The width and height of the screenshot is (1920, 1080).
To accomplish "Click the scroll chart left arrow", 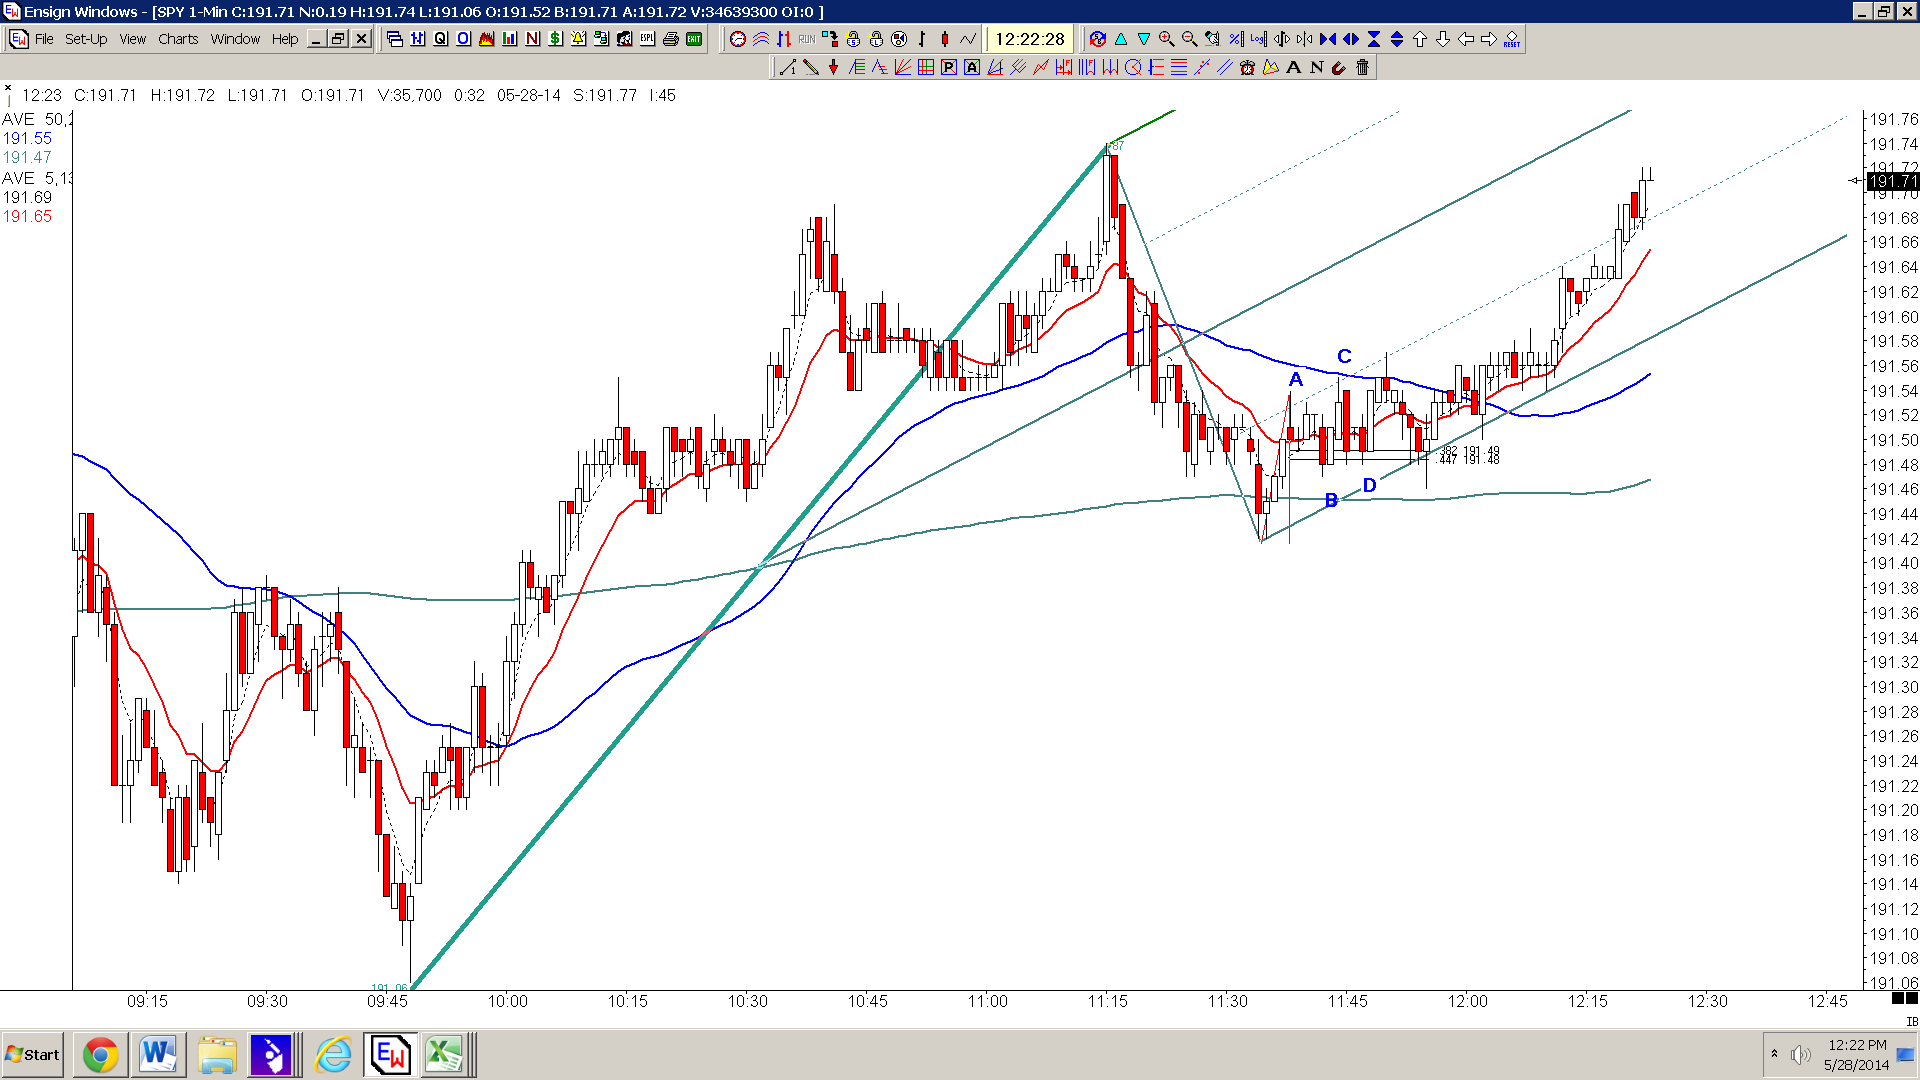I will pyautogui.click(x=1466, y=39).
